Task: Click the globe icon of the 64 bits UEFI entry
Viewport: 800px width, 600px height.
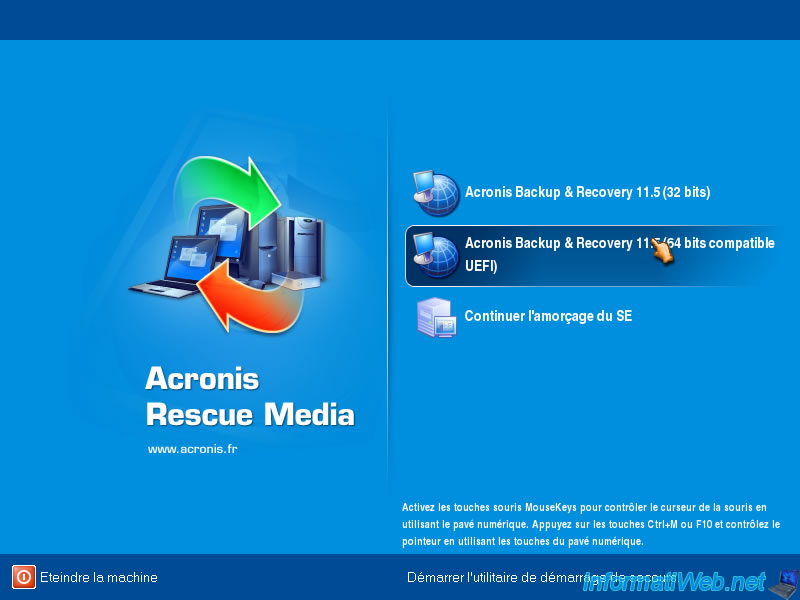Action: pyautogui.click(x=436, y=255)
